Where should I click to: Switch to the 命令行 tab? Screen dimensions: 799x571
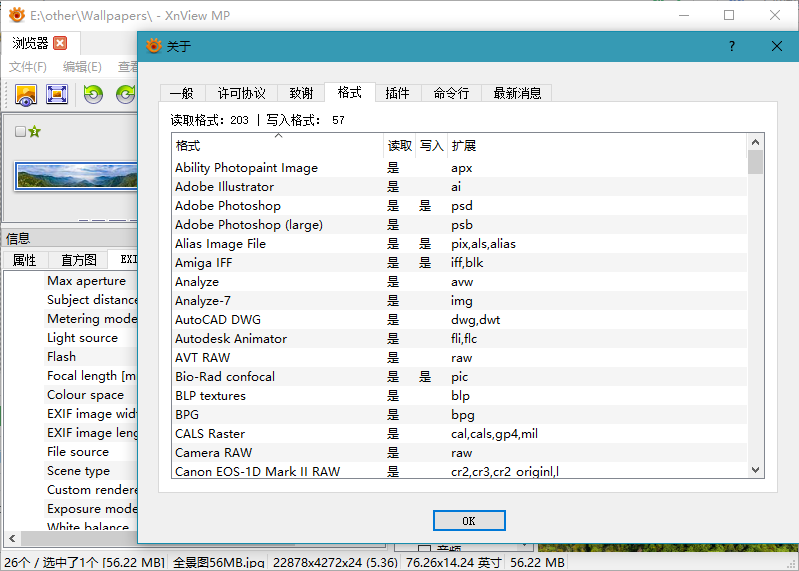451,93
